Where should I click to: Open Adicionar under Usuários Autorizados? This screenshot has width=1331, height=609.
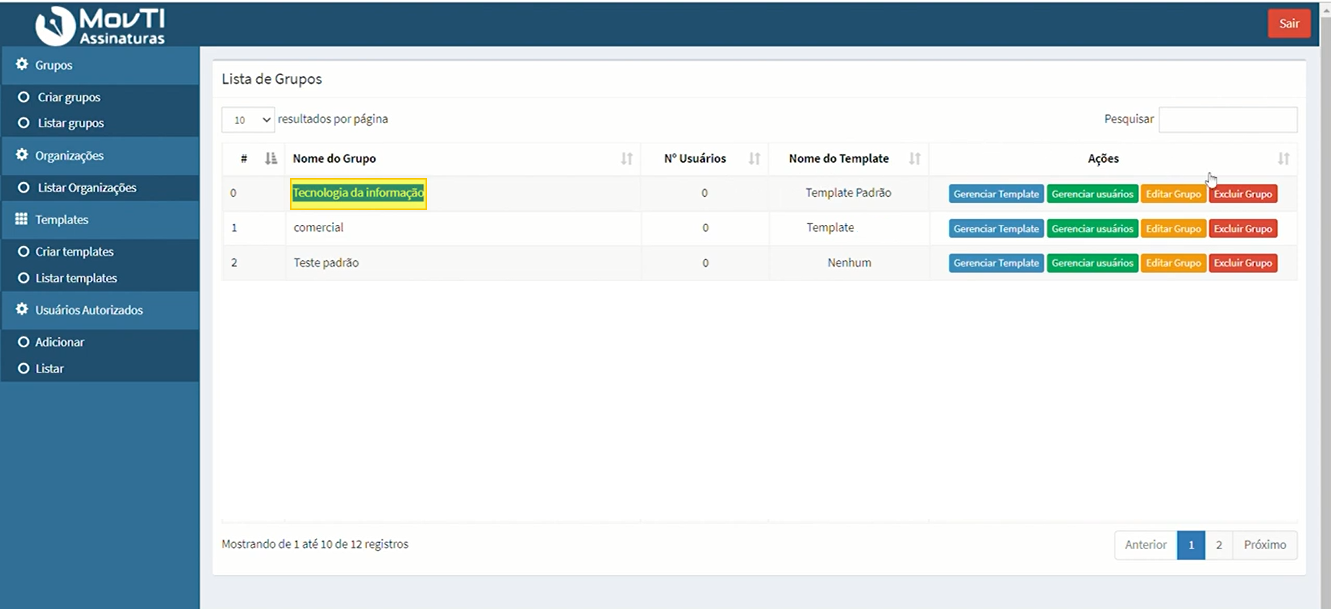[x=60, y=342]
